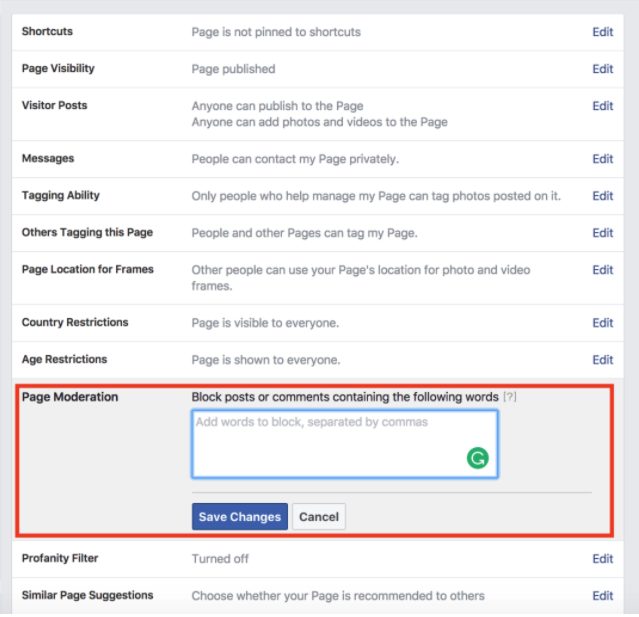This screenshot has width=639, height=617.
Task: Edit Page Location for Frames setting
Action: coord(602,270)
